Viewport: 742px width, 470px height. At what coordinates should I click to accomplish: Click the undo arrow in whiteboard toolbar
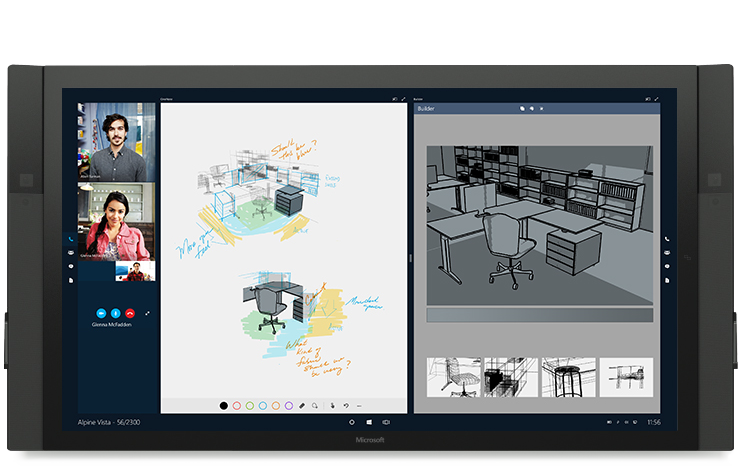[x=346, y=405]
